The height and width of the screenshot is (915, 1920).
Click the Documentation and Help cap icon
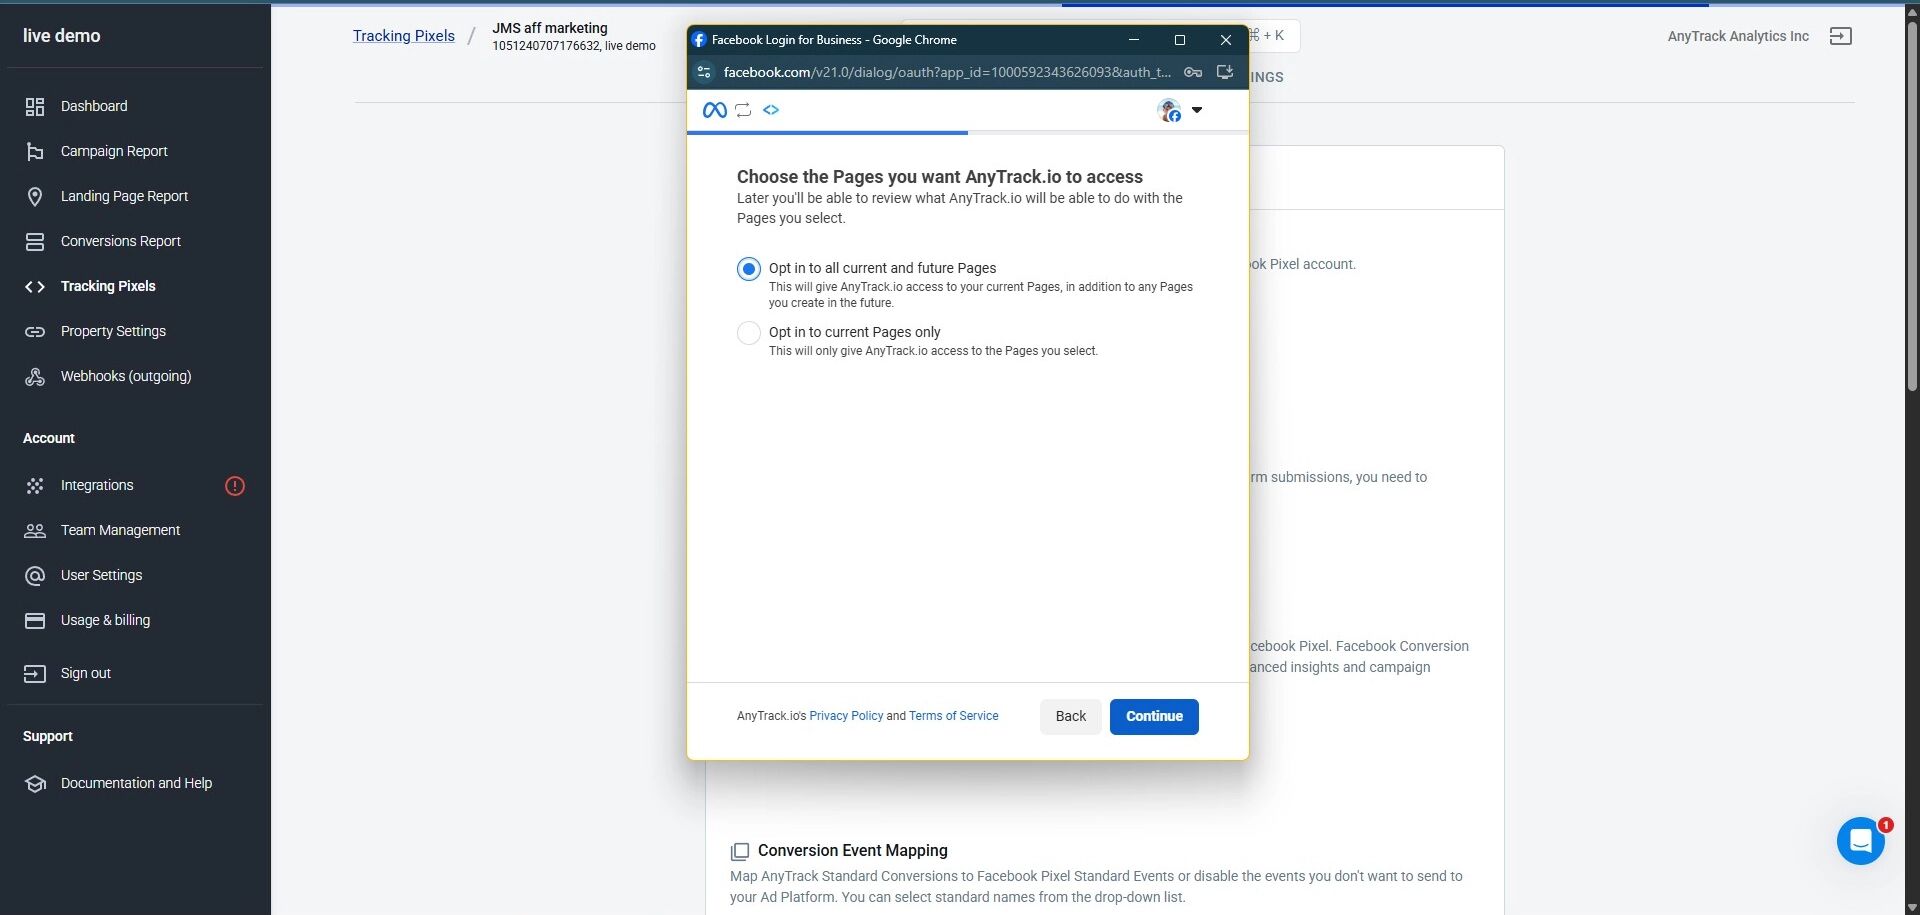[35, 784]
